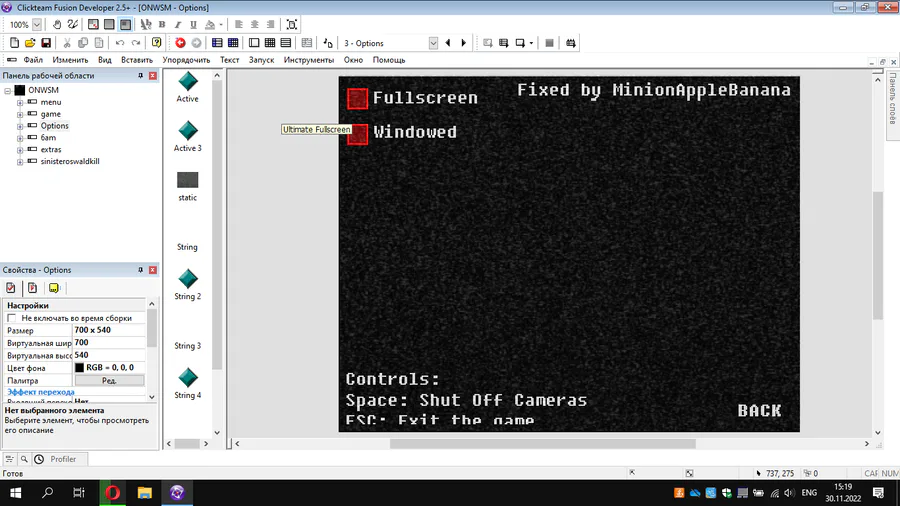
Task: Open the Profiler clock icon
Action: pyautogui.click(x=39, y=459)
